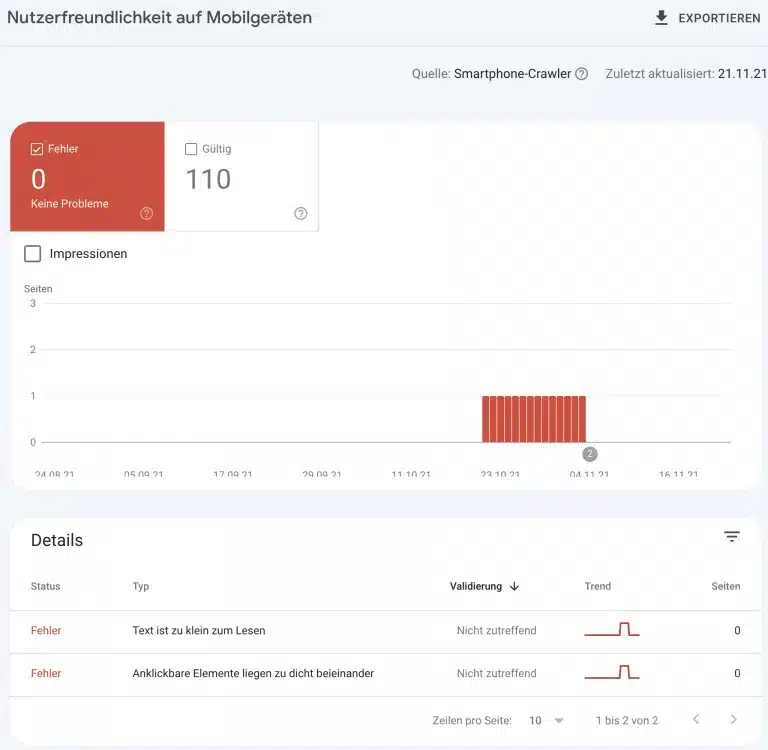Click the Seiten column header

click(x=725, y=586)
